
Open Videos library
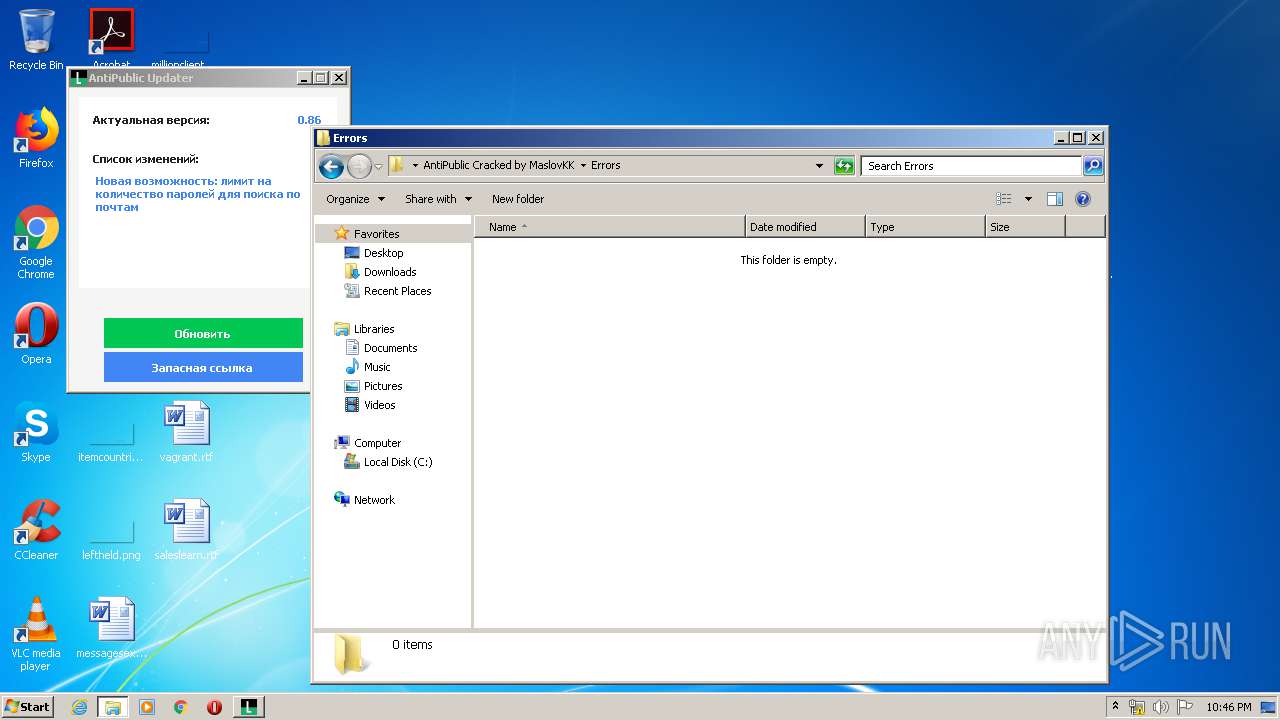click(379, 405)
